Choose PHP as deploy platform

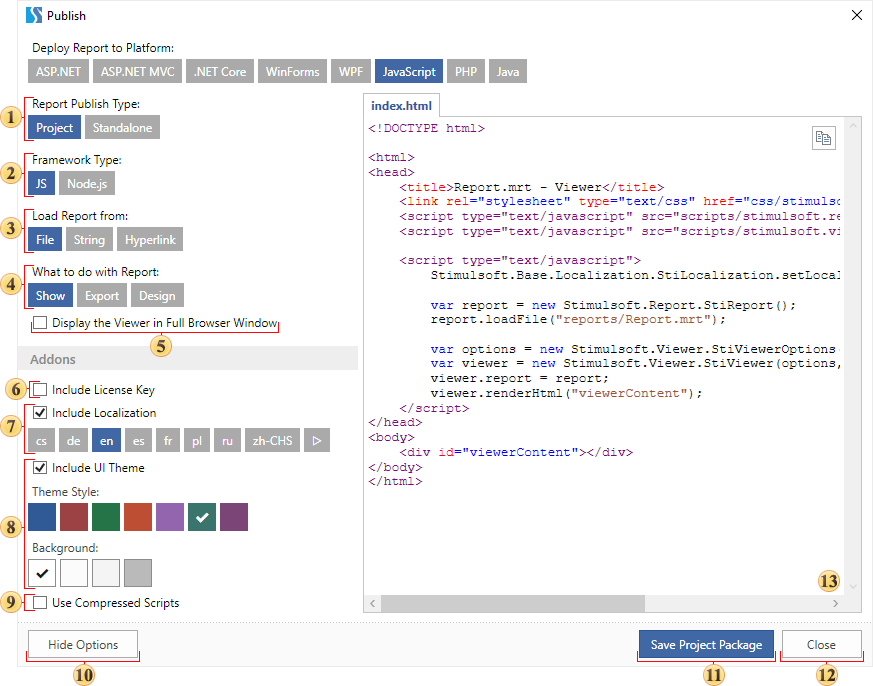click(465, 72)
